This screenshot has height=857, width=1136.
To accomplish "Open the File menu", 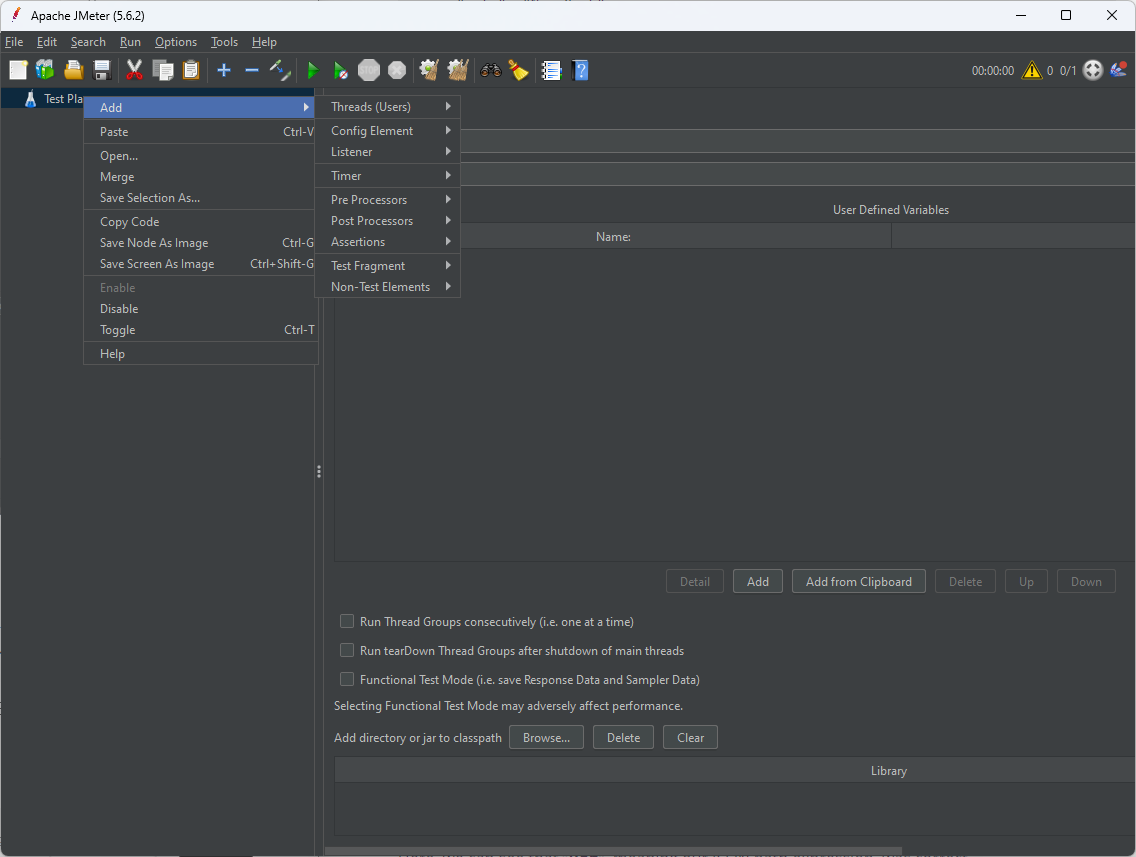I will point(14,42).
